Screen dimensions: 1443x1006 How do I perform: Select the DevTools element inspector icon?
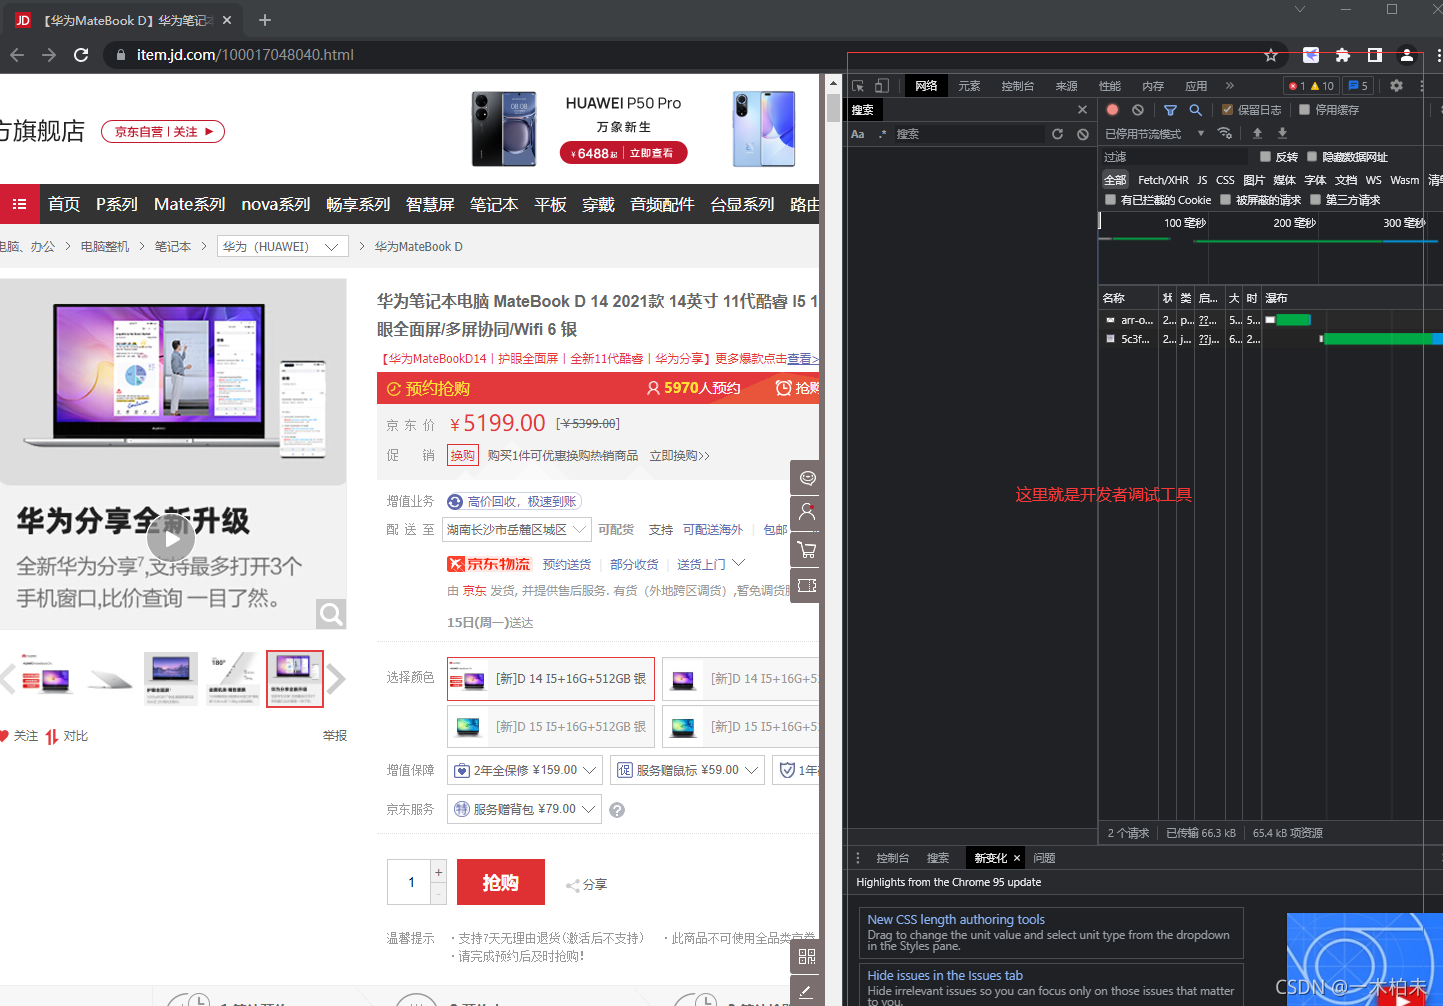(x=858, y=86)
